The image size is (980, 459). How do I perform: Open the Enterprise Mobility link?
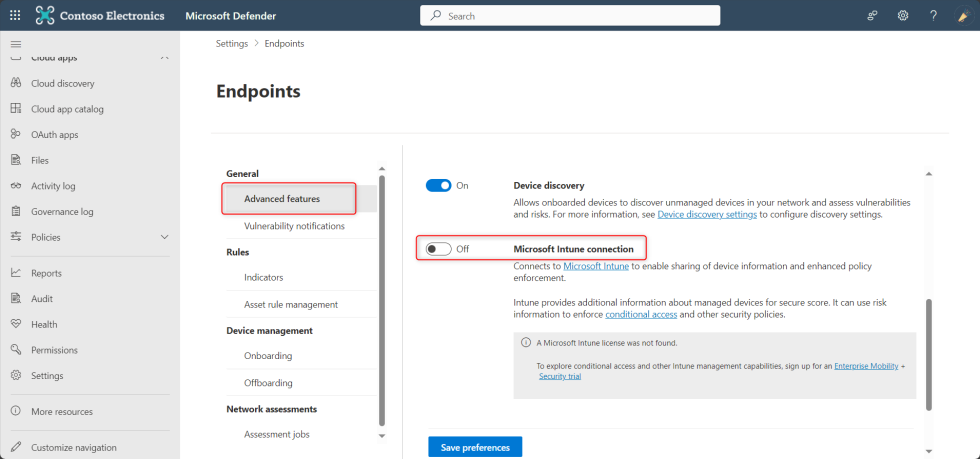click(x=866, y=366)
